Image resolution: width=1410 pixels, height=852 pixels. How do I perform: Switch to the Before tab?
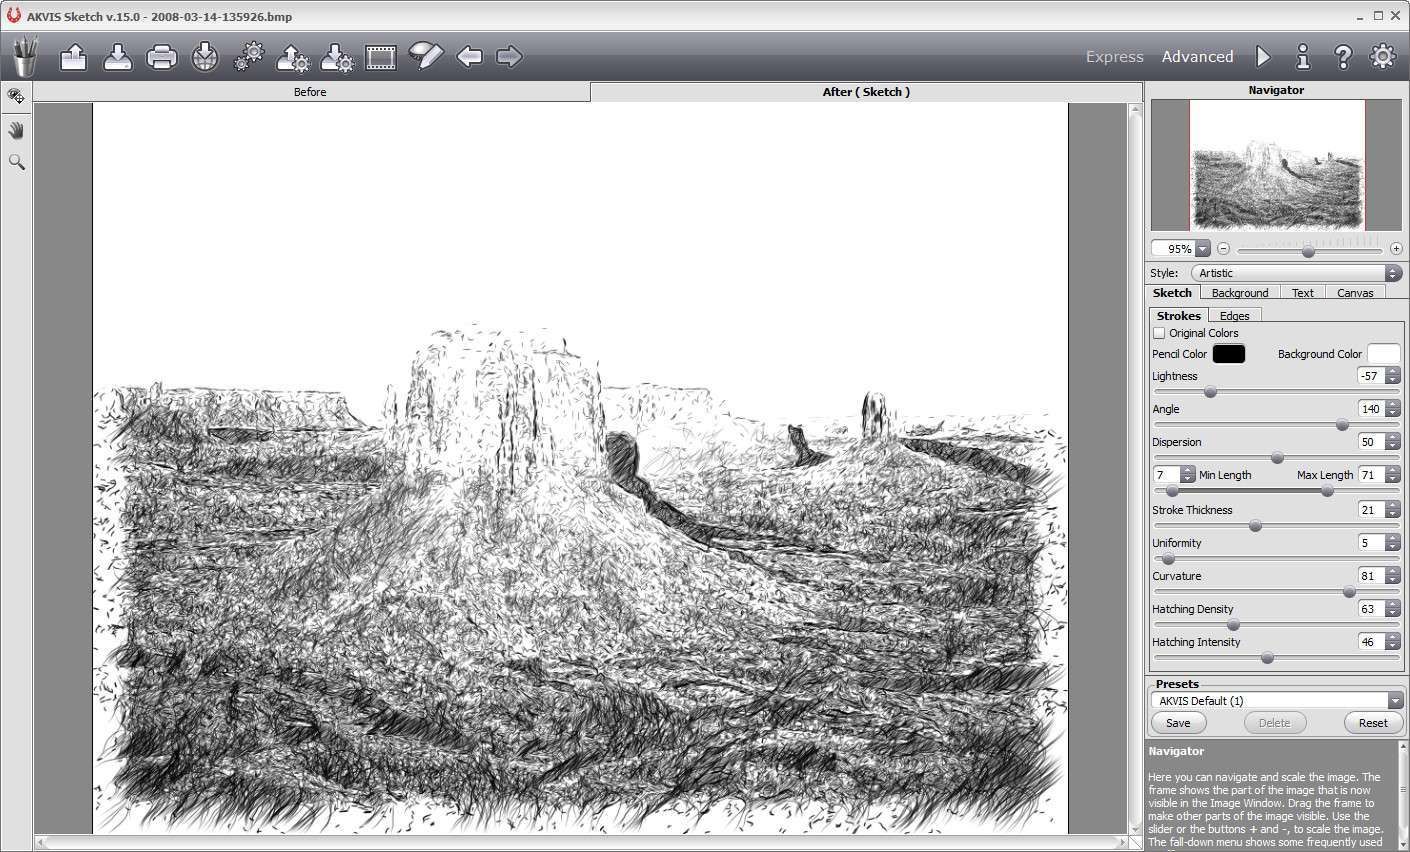pyautogui.click(x=310, y=91)
